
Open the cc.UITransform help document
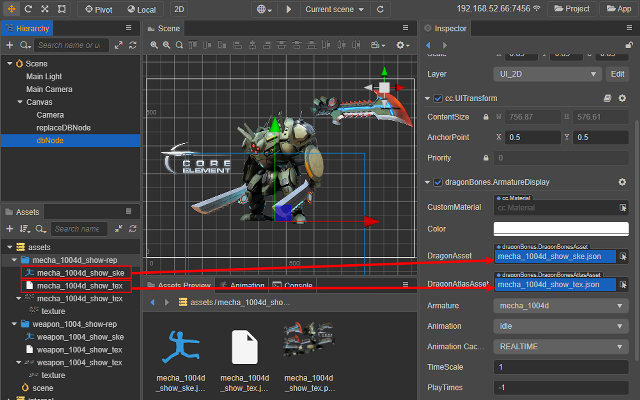pos(607,98)
